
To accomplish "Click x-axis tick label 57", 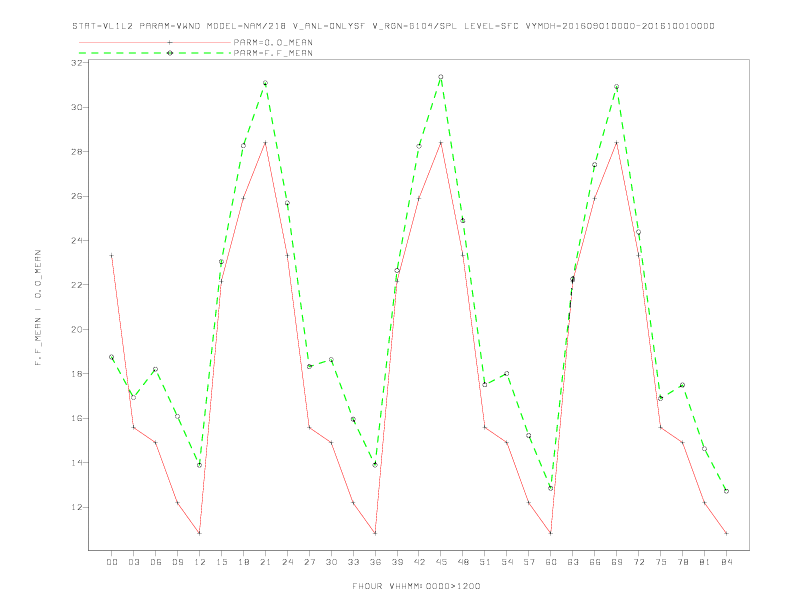I will (x=529, y=562).
